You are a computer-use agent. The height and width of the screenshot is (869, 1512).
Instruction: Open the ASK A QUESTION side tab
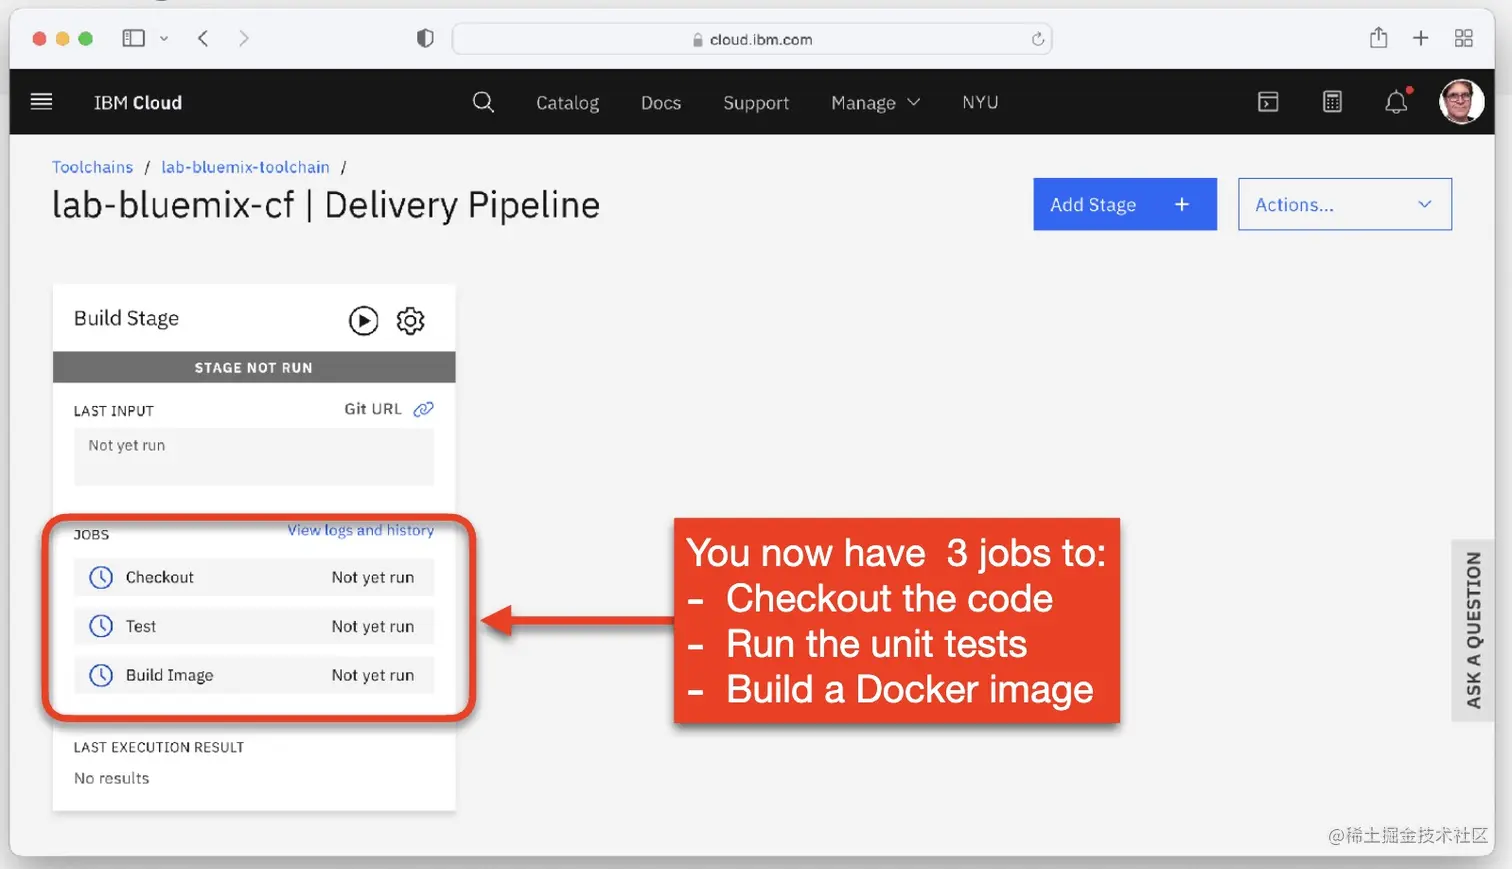point(1473,630)
